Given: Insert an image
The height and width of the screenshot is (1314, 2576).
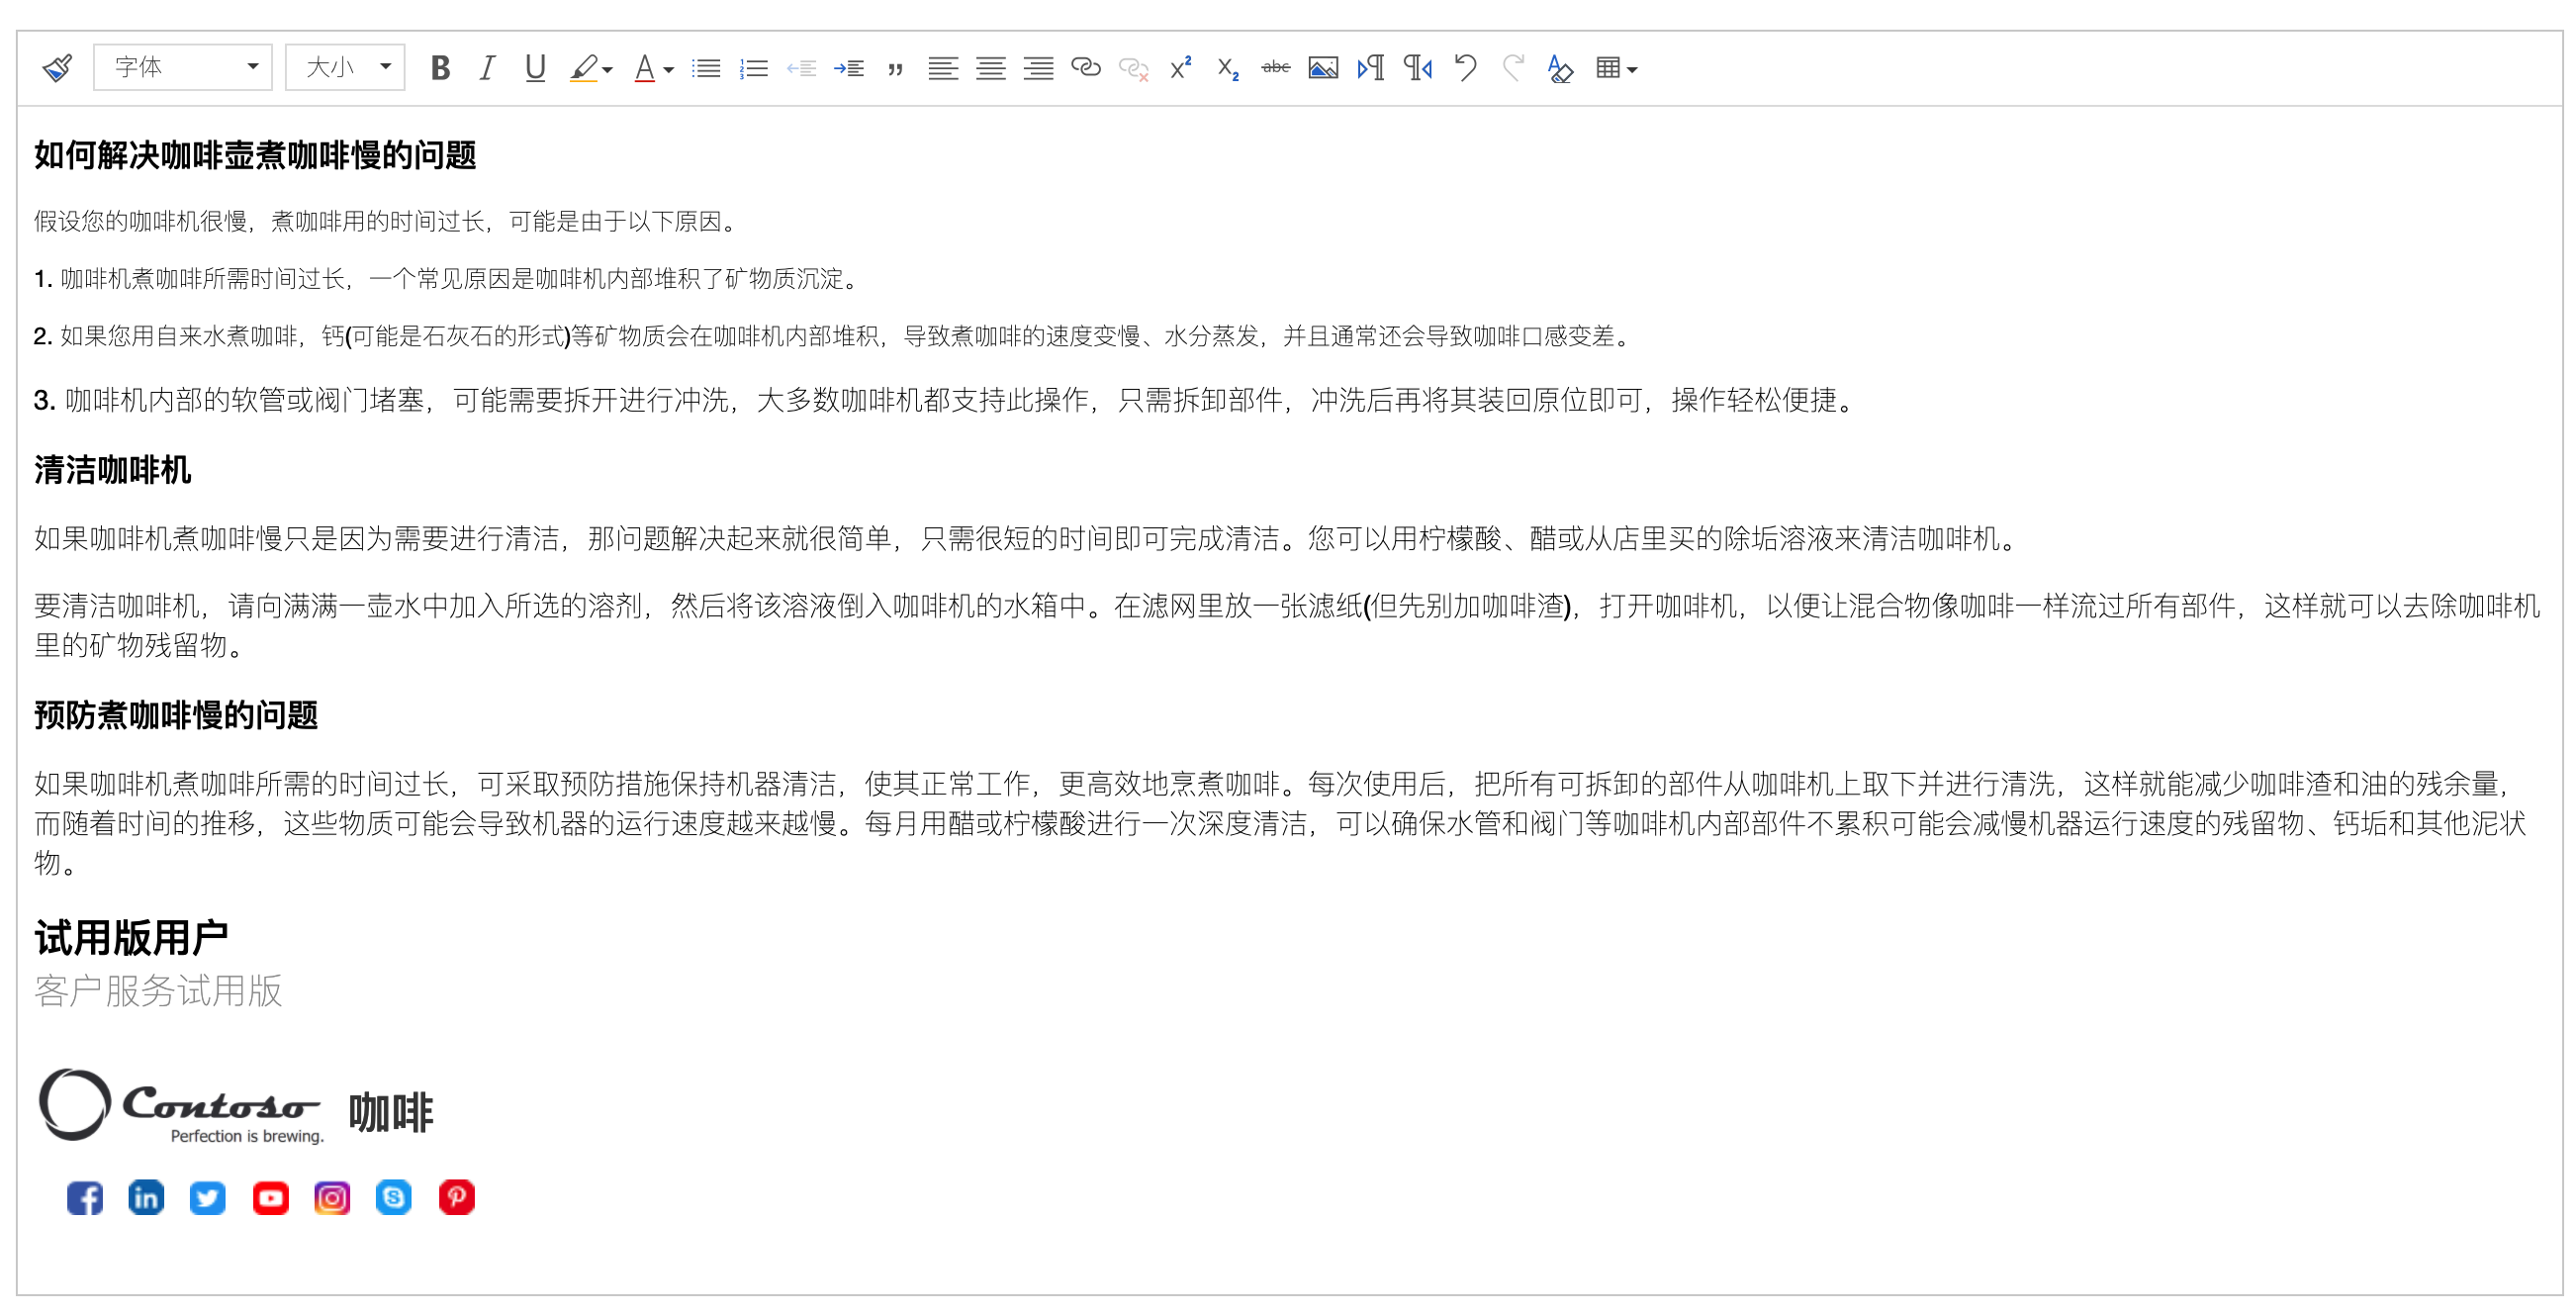Looking at the screenshot, I should pos(1323,68).
